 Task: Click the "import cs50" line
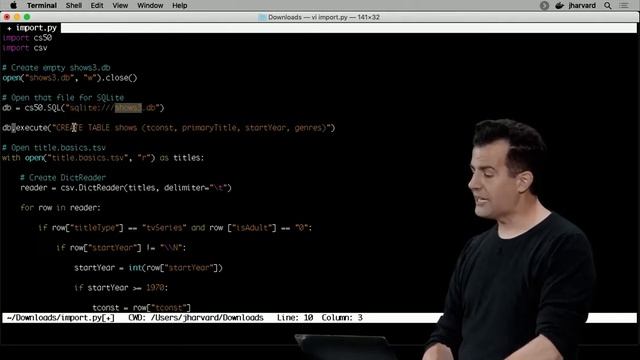tap(27, 38)
